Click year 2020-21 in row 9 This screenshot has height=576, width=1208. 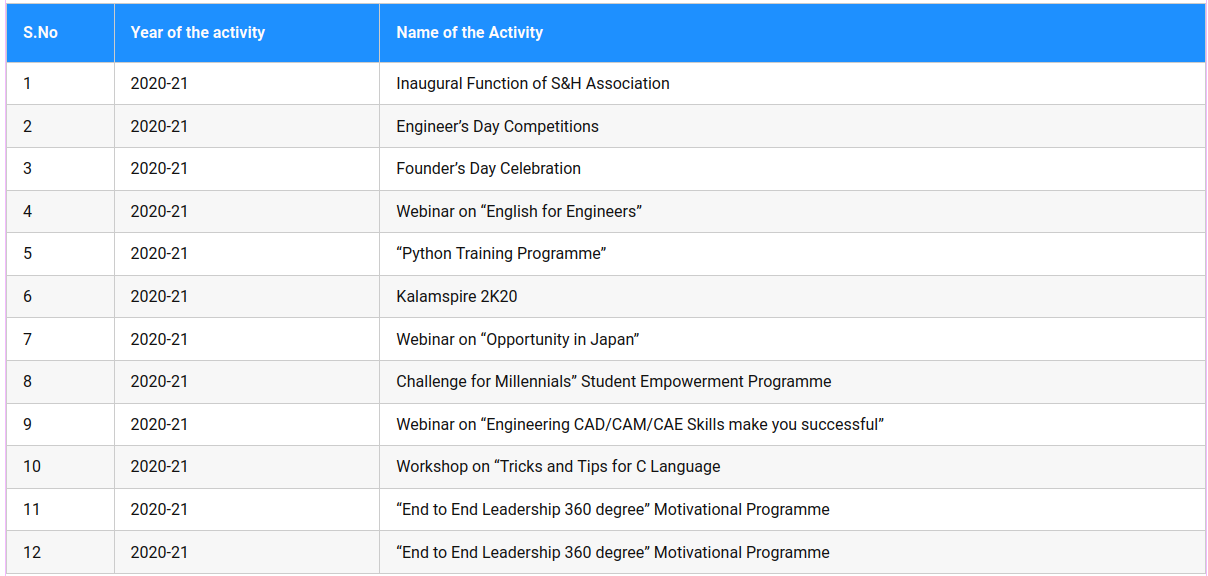[x=159, y=425]
